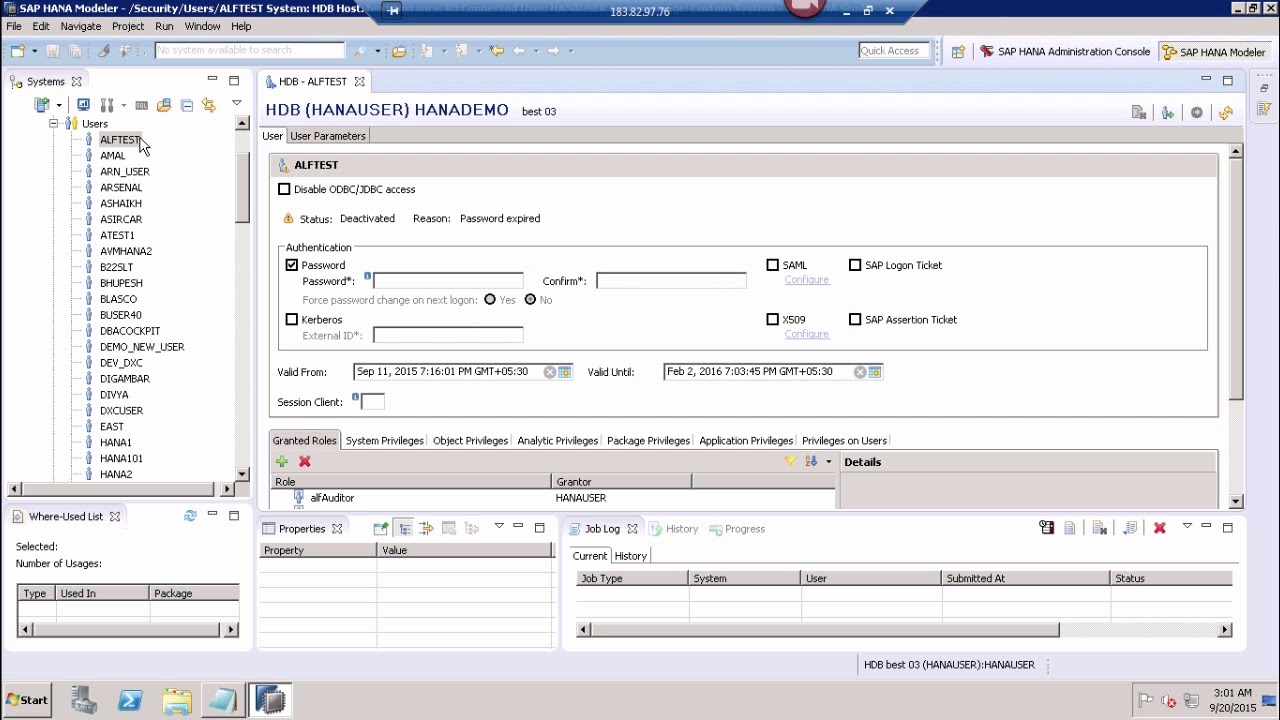Screen dimensions: 1280x720
Task: Select the alfAuditor role row
Action: 553,498
